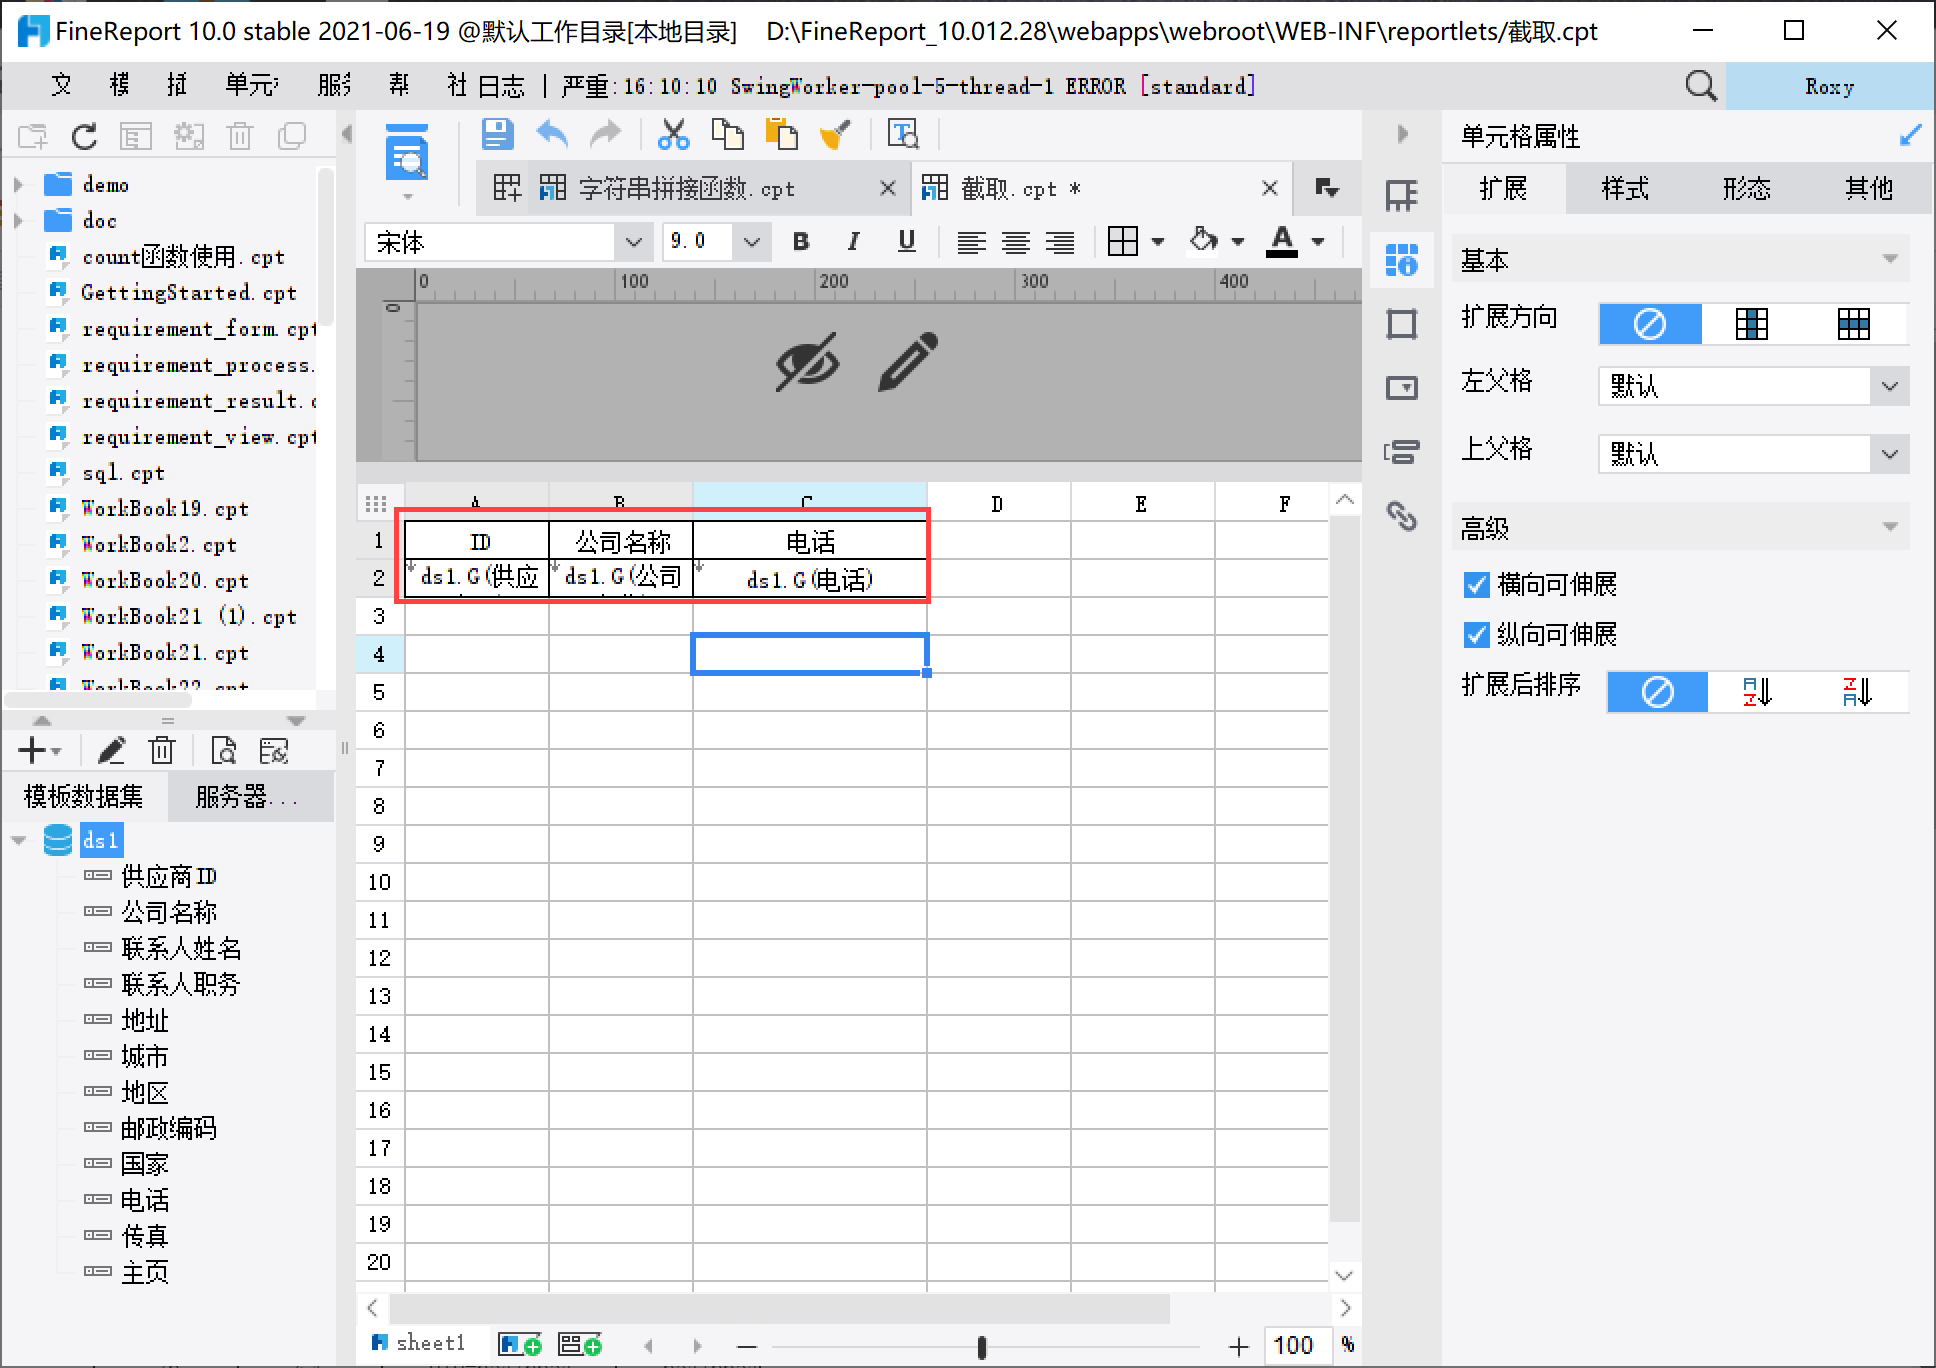
Task: Delete dataset using trash icon near ds1
Action: (162, 750)
